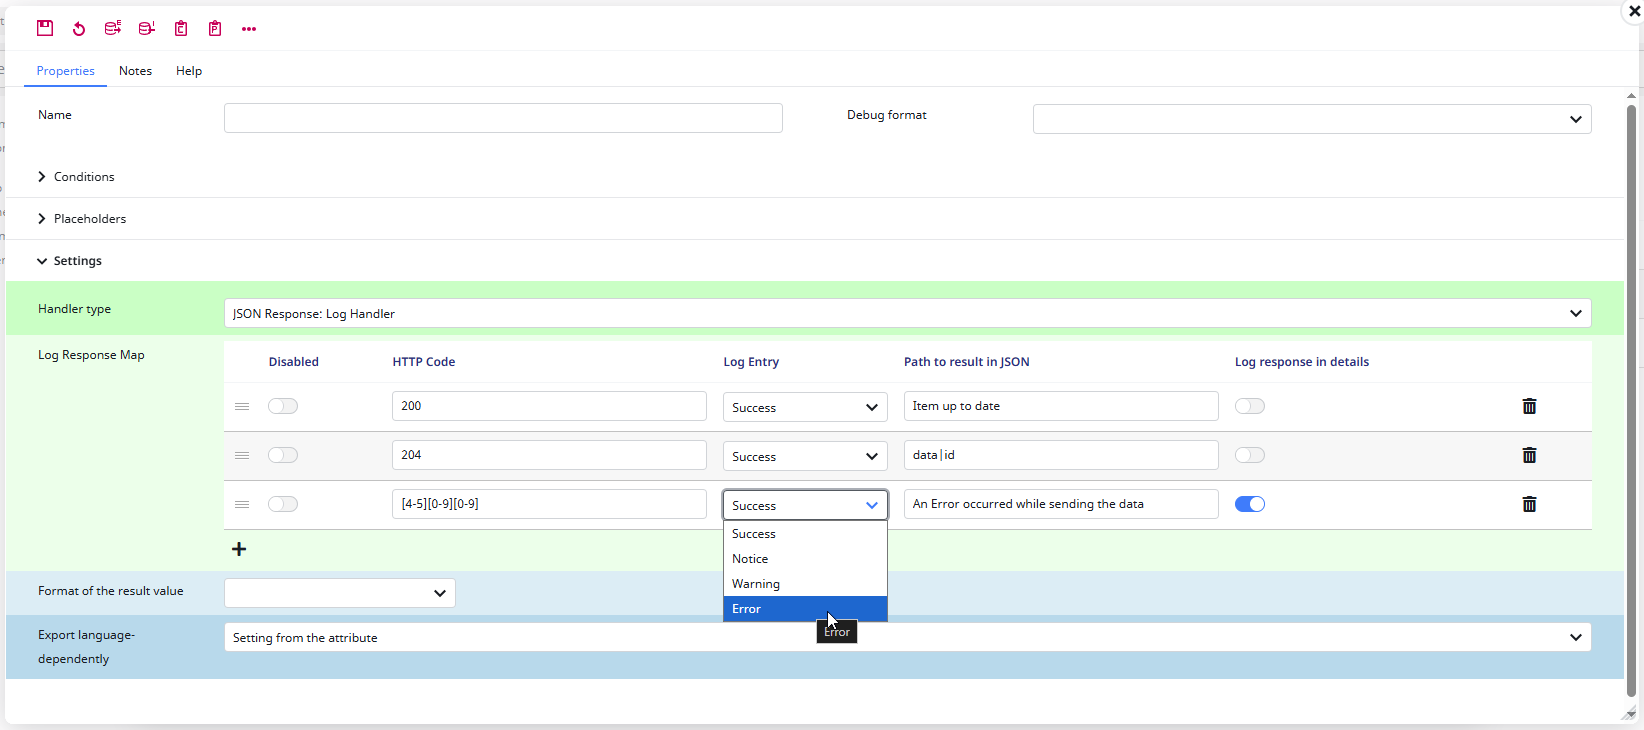Switch to the Notes tab

(135, 71)
